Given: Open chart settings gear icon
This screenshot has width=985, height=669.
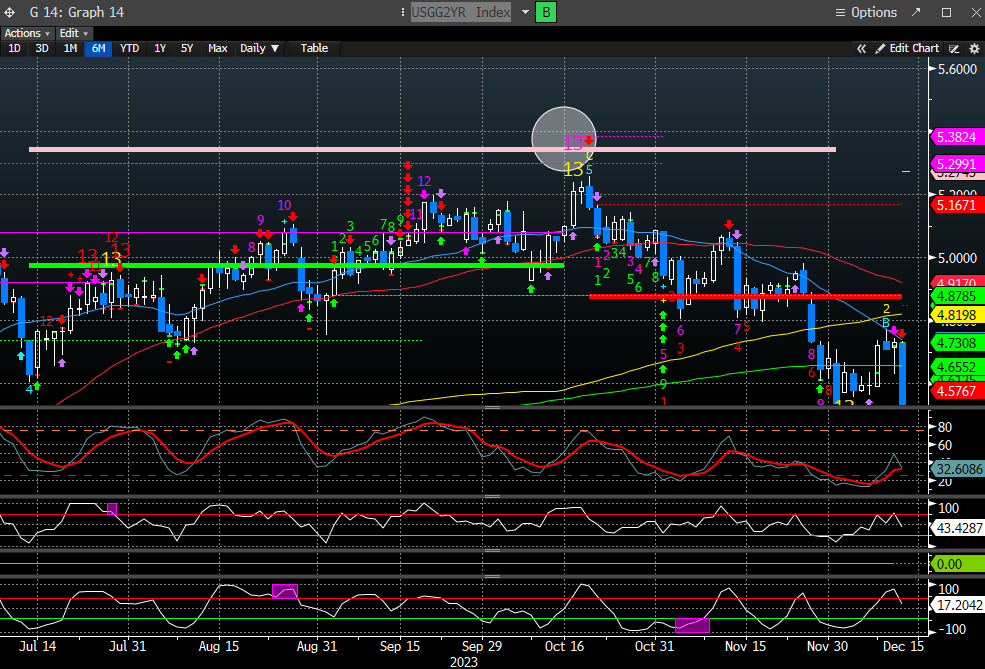Looking at the screenshot, I should (972, 48).
